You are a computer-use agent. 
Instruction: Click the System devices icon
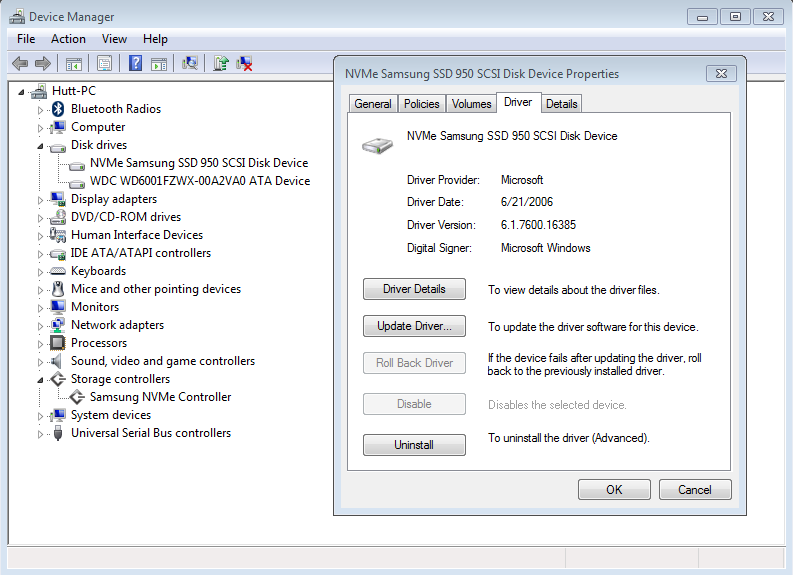(x=58, y=415)
